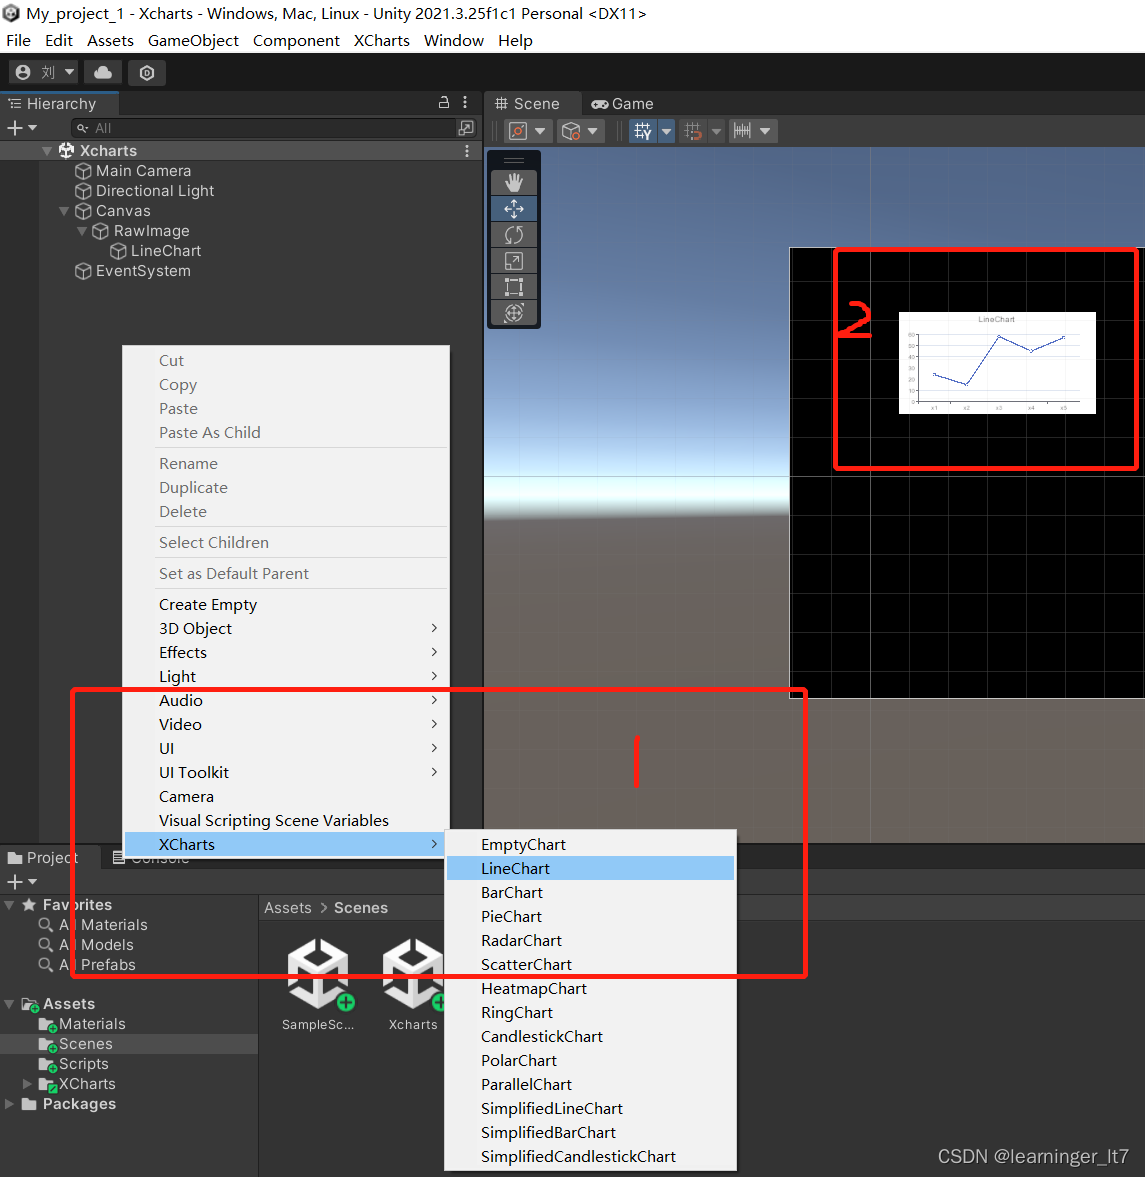Open the increment snap dropdown arrow
Image resolution: width=1145 pixels, height=1177 pixels.
click(x=765, y=131)
